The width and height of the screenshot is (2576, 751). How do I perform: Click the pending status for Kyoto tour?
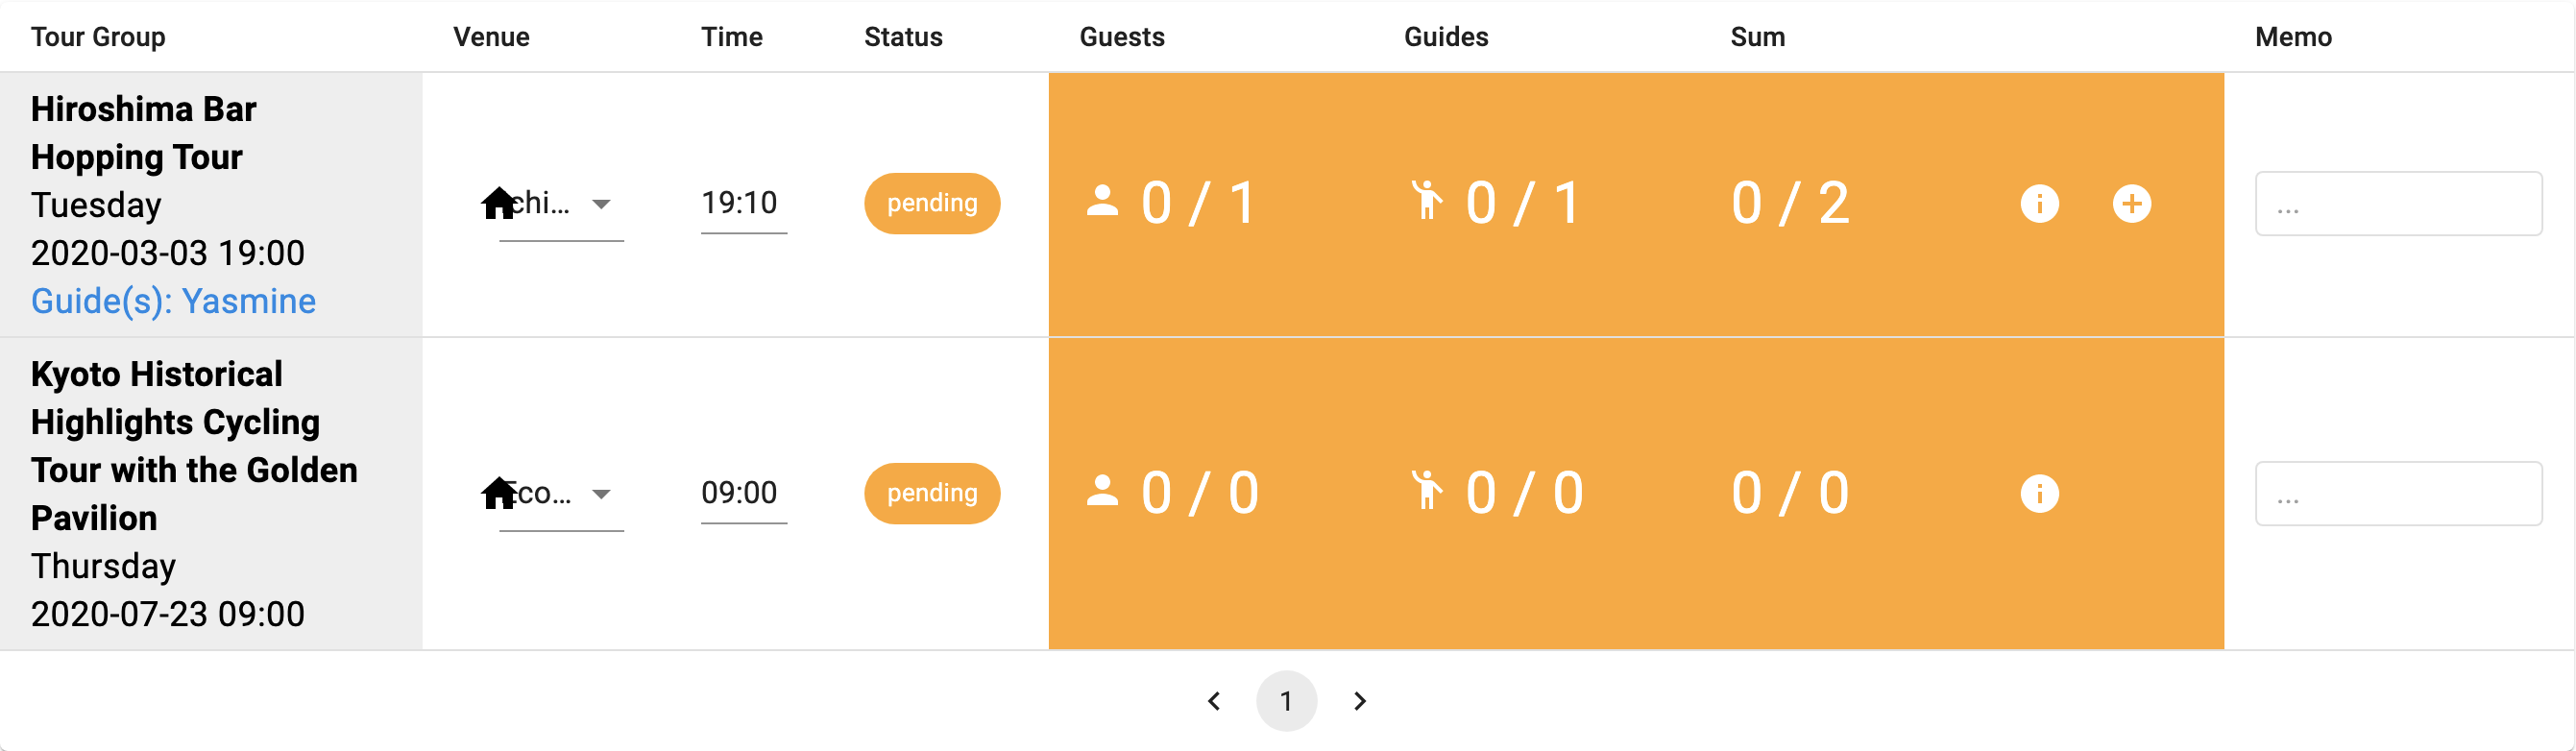(x=932, y=494)
